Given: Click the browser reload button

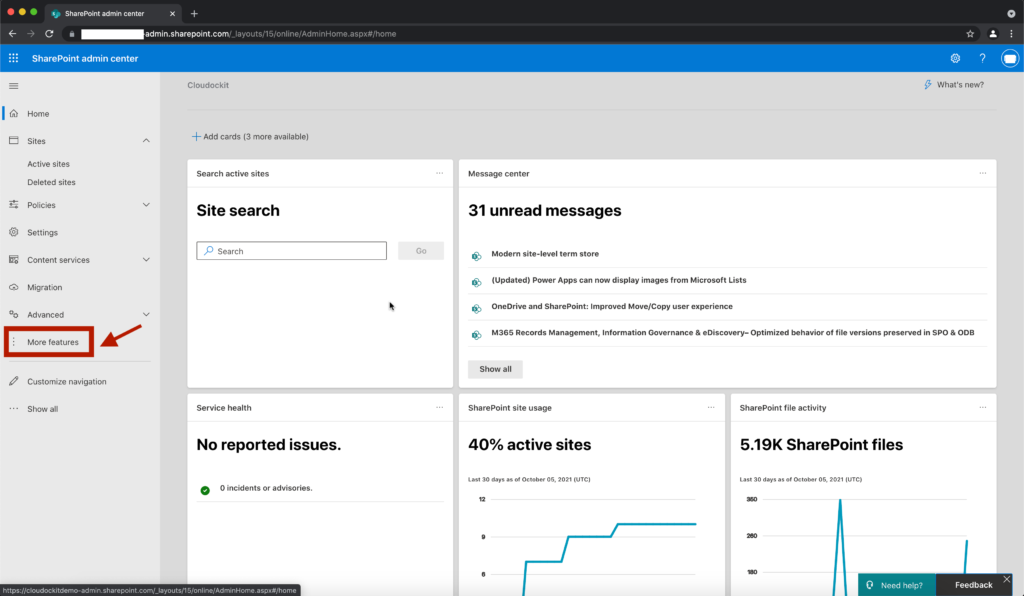Looking at the screenshot, I should point(49,34).
